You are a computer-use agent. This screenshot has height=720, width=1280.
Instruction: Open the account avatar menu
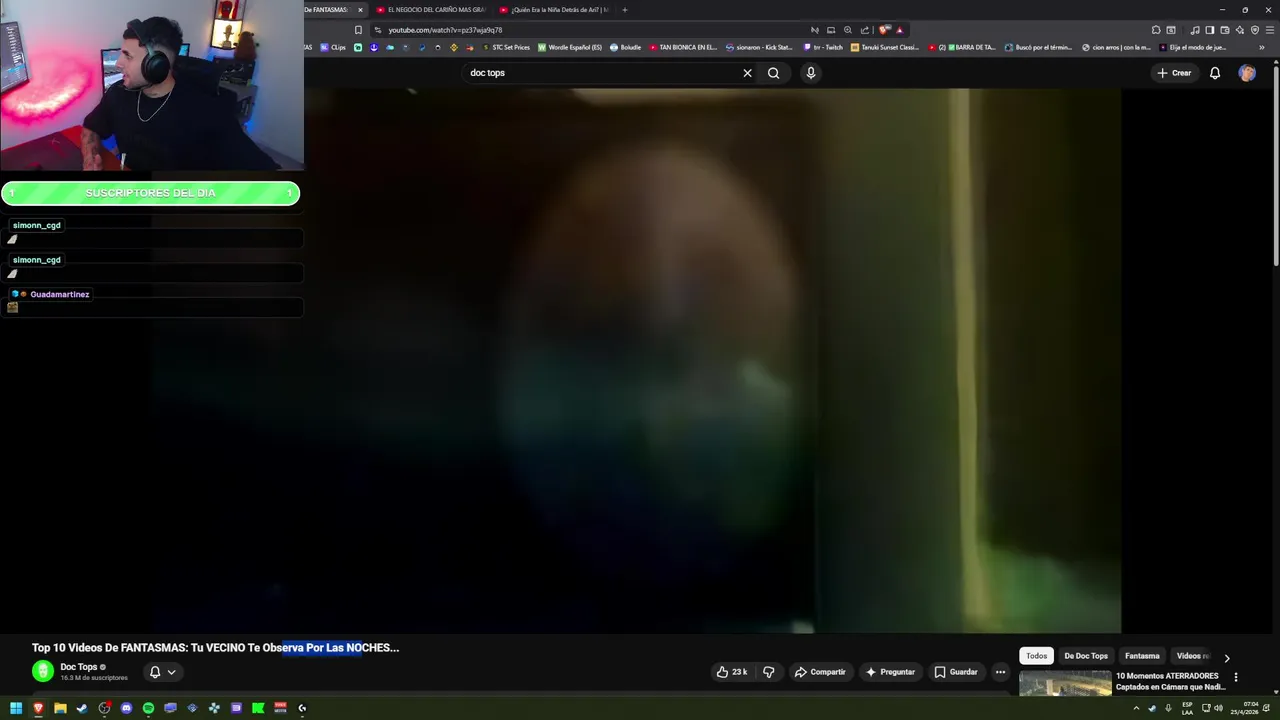coord(1247,73)
